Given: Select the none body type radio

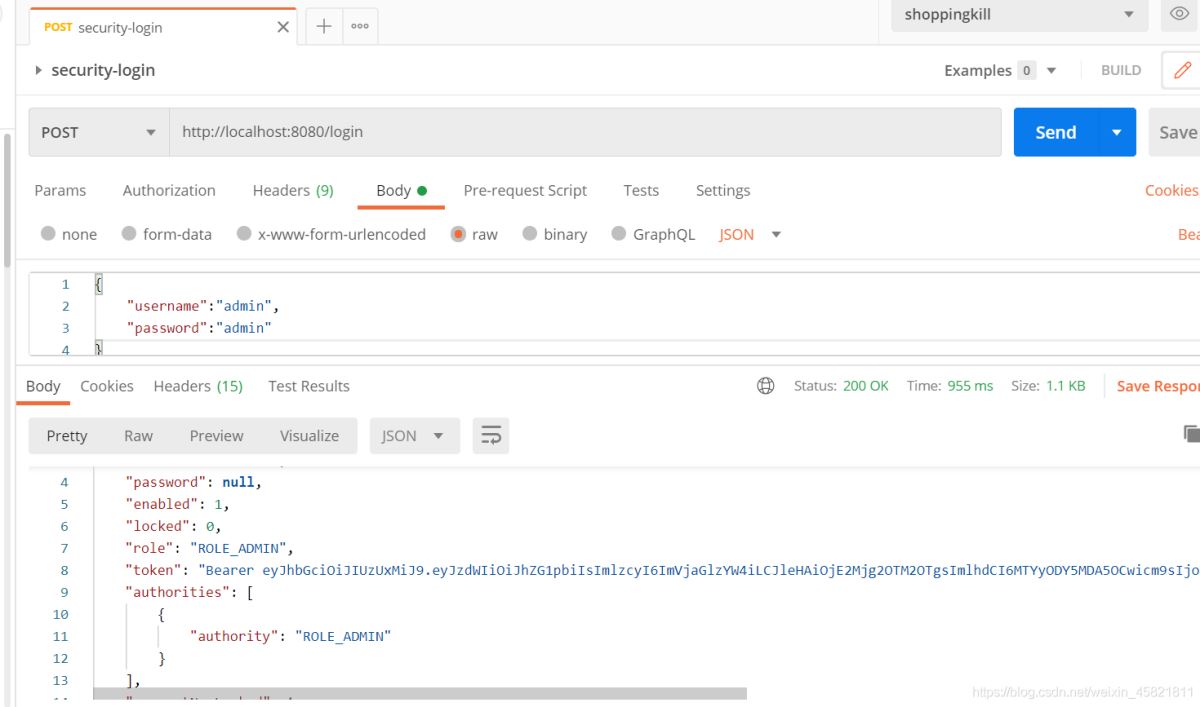Looking at the screenshot, I should coord(48,234).
